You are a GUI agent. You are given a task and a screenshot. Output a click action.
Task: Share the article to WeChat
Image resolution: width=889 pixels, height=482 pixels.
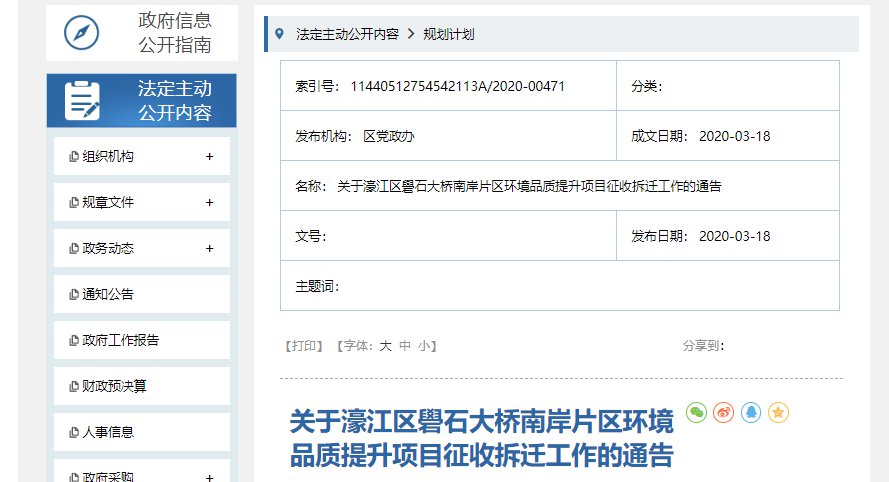click(x=696, y=412)
